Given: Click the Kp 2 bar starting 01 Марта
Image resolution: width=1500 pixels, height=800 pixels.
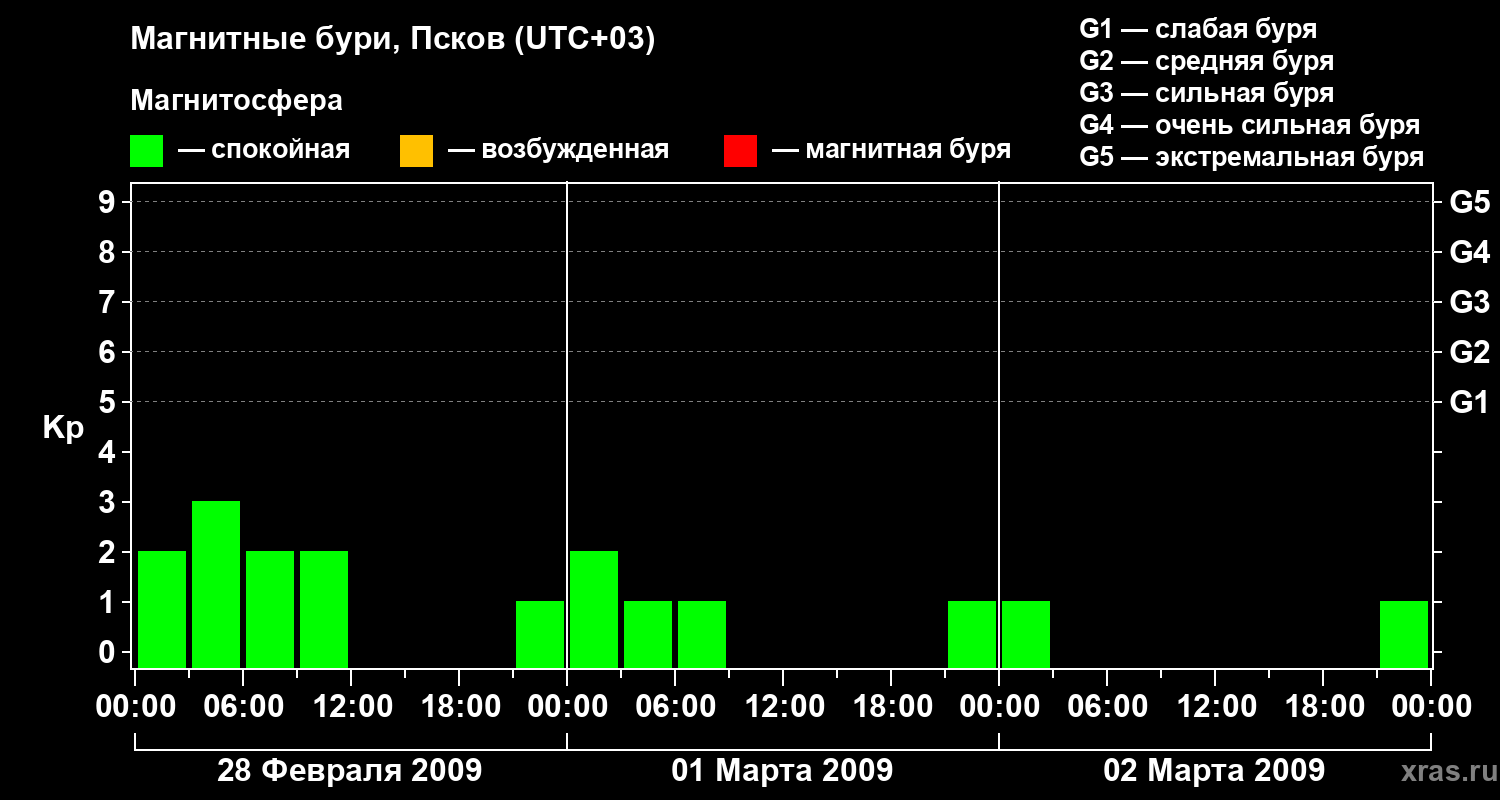Looking at the screenshot, I should click(x=594, y=609).
